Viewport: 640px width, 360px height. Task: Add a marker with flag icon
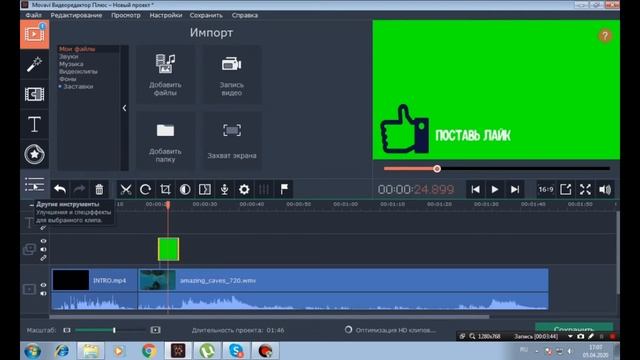click(x=284, y=189)
